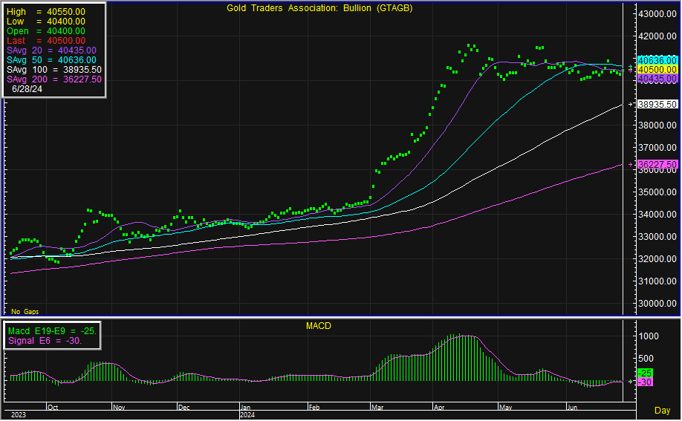This screenshot has height=421, width=682.
Task: Click the yellow 40500.00 last price tag
Action: (x=658, y=69)
